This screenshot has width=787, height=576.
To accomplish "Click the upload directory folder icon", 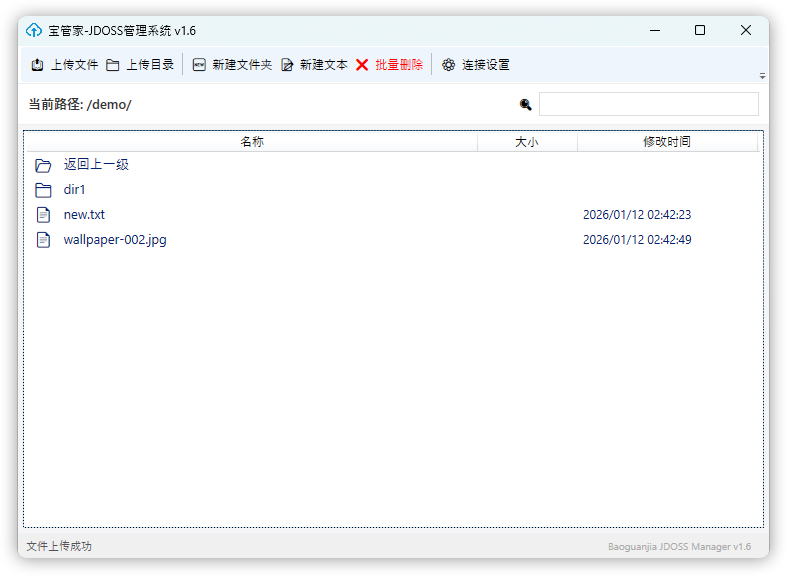I will coord(113,65).
